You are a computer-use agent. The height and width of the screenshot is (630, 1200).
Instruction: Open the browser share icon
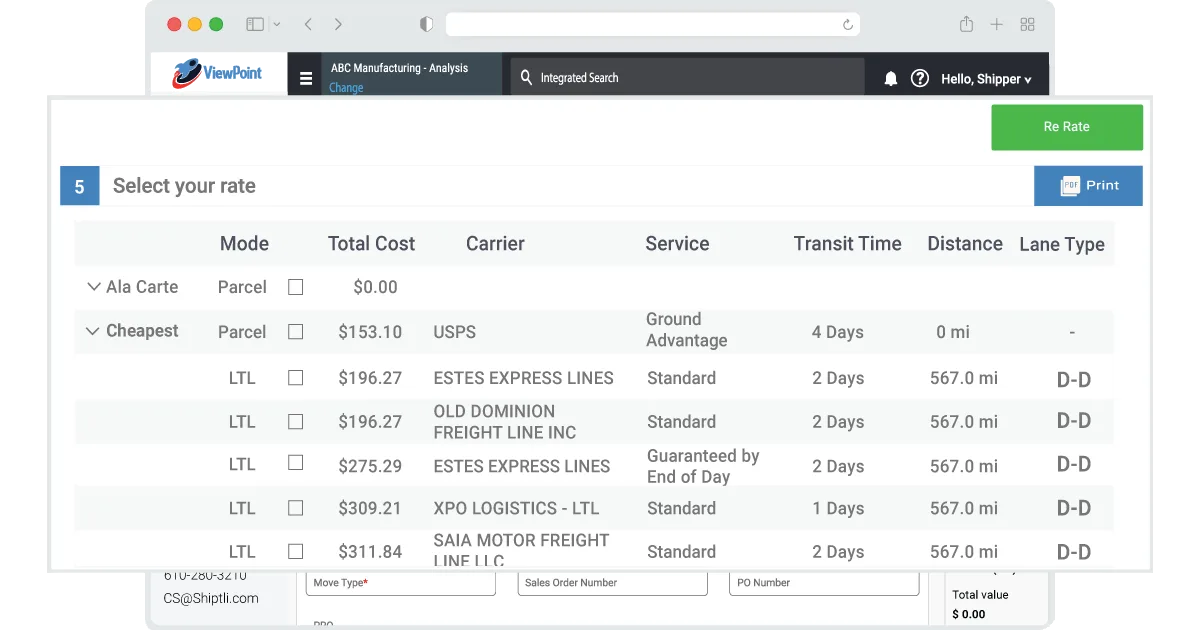966,24
